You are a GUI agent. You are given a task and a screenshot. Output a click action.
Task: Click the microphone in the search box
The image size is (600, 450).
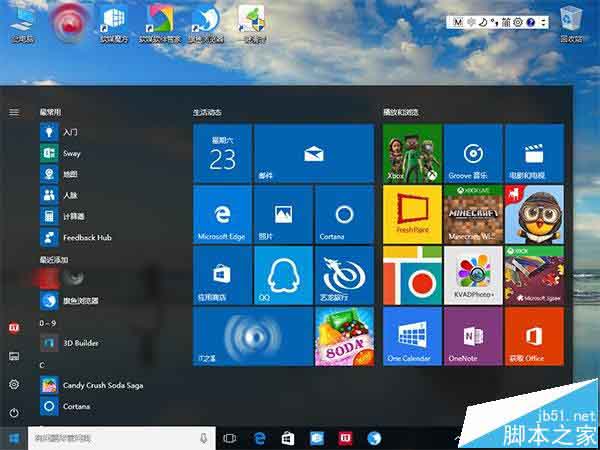click(x=204, y=438)
